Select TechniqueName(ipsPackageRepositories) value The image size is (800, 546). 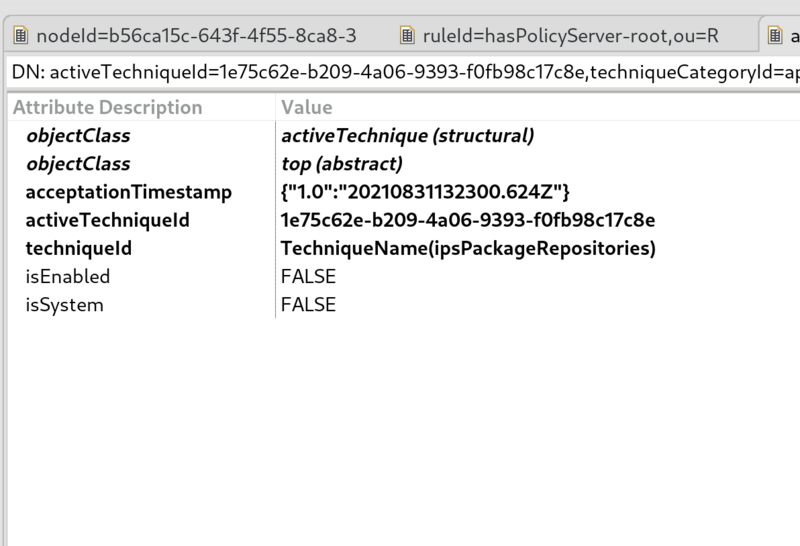tap(468, 248)
